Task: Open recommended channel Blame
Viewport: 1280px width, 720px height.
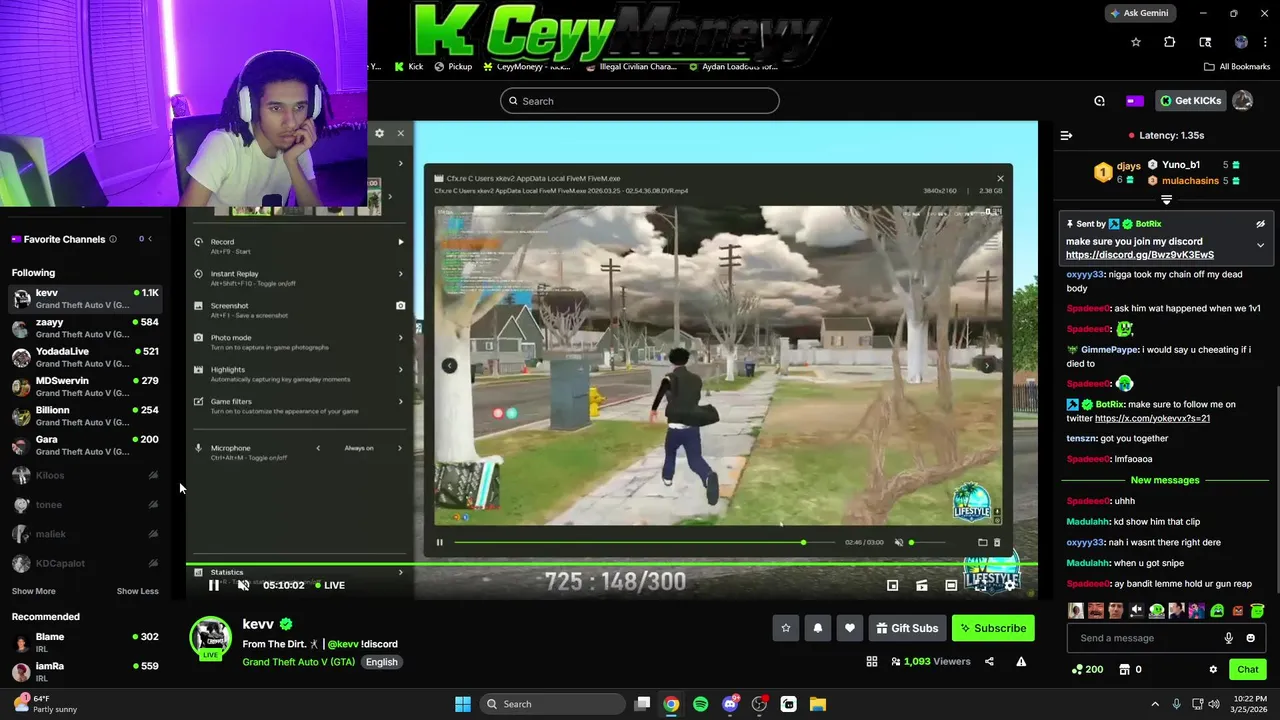Action: [84, 642]
